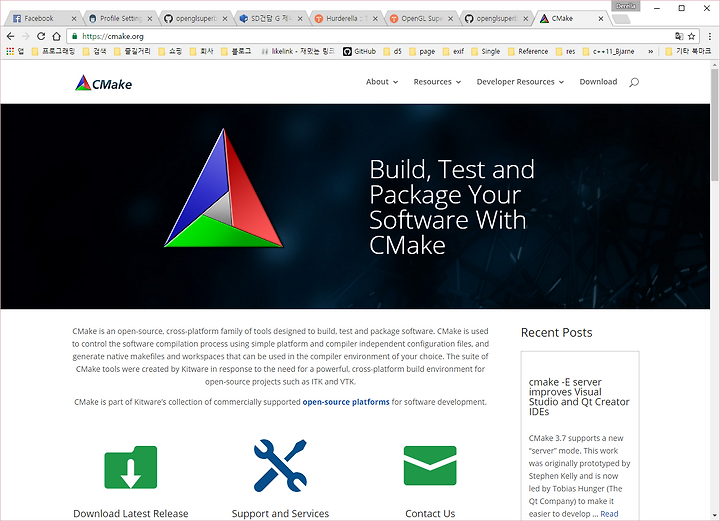Open the likelink bookmark
720x521 pixels.
point(297,51)
